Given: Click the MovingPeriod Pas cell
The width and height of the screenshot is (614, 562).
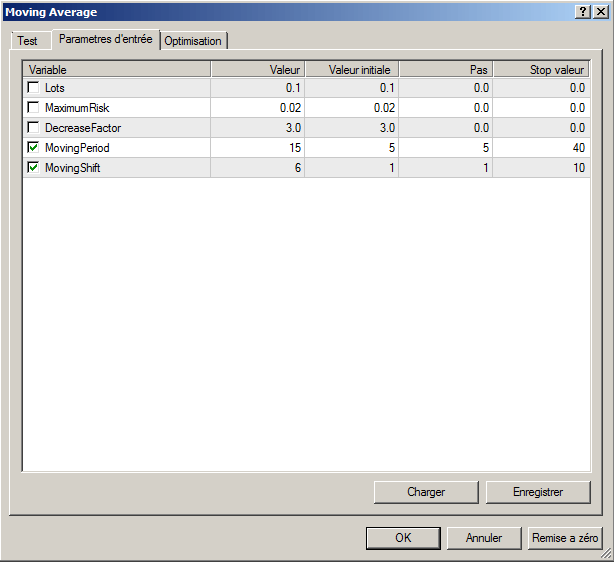Looking at the screenshot, I should point(447,148).
